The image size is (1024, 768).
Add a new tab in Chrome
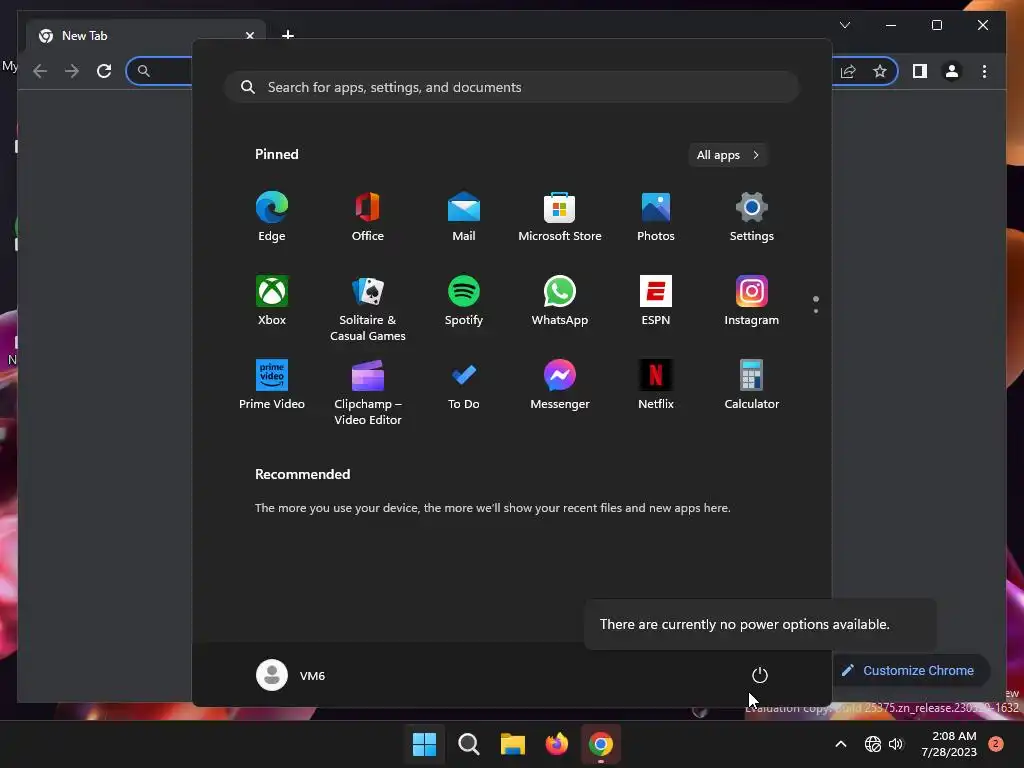pyautogui.click(x=288, y=35)
